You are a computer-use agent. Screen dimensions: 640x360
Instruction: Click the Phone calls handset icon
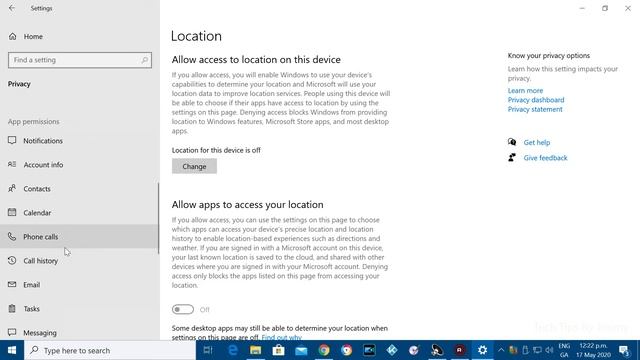pos(12,236)
